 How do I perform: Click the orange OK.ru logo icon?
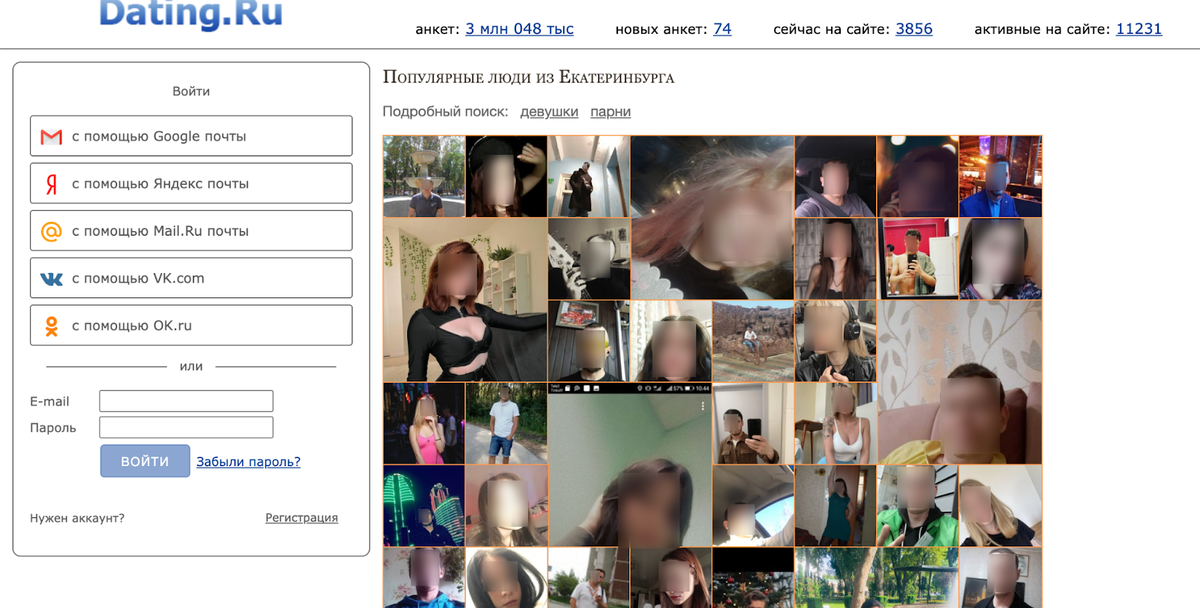51,326
